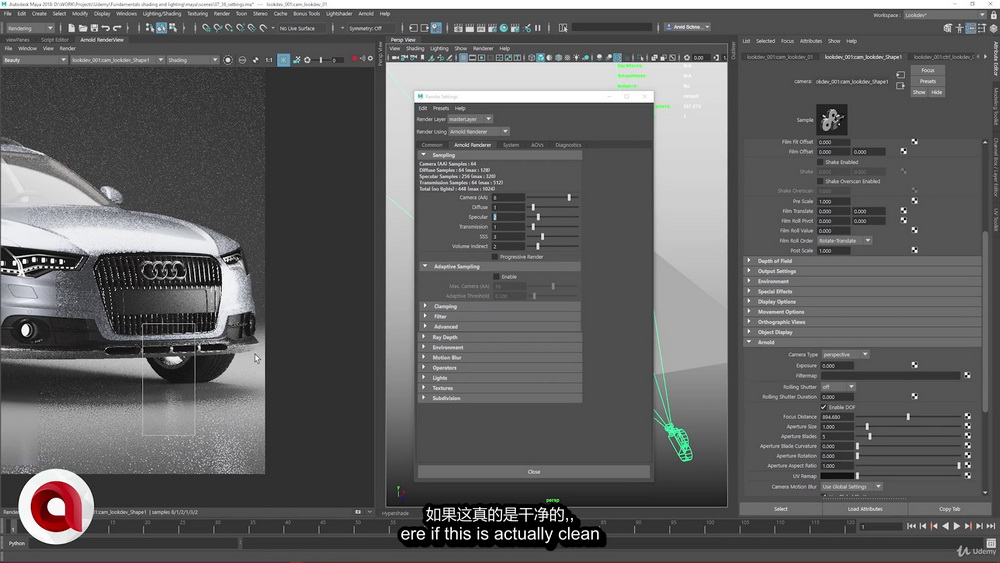Image resolution: width=1000 pixels, height=563 pixels.
Task: Click the Maya M icon in Render Settings title bar
Action: [x=420, y=96]
